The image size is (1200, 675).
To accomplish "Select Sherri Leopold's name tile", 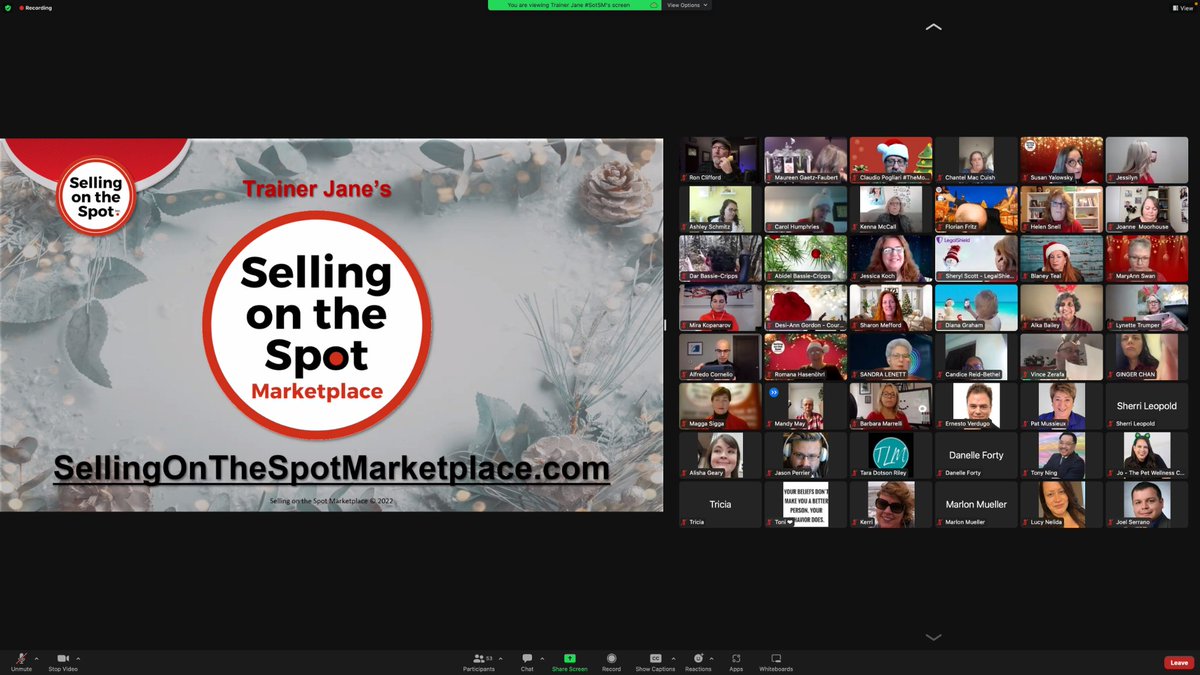I will point(1147,406).
